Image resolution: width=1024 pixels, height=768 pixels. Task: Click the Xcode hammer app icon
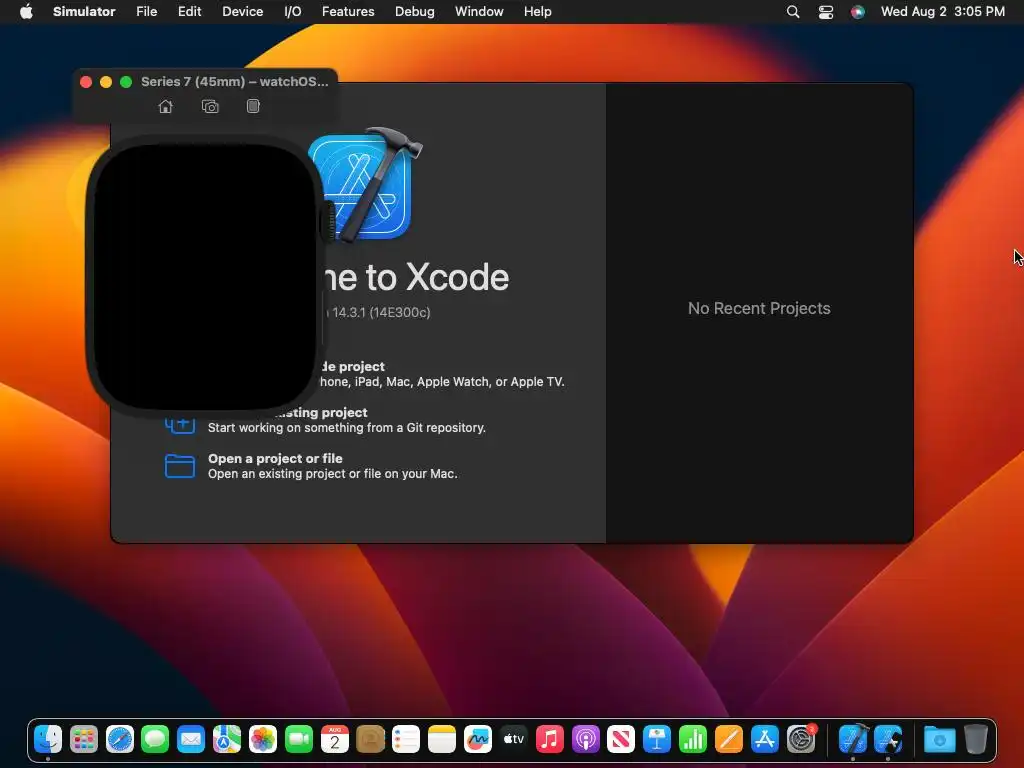tap(366, 185)
